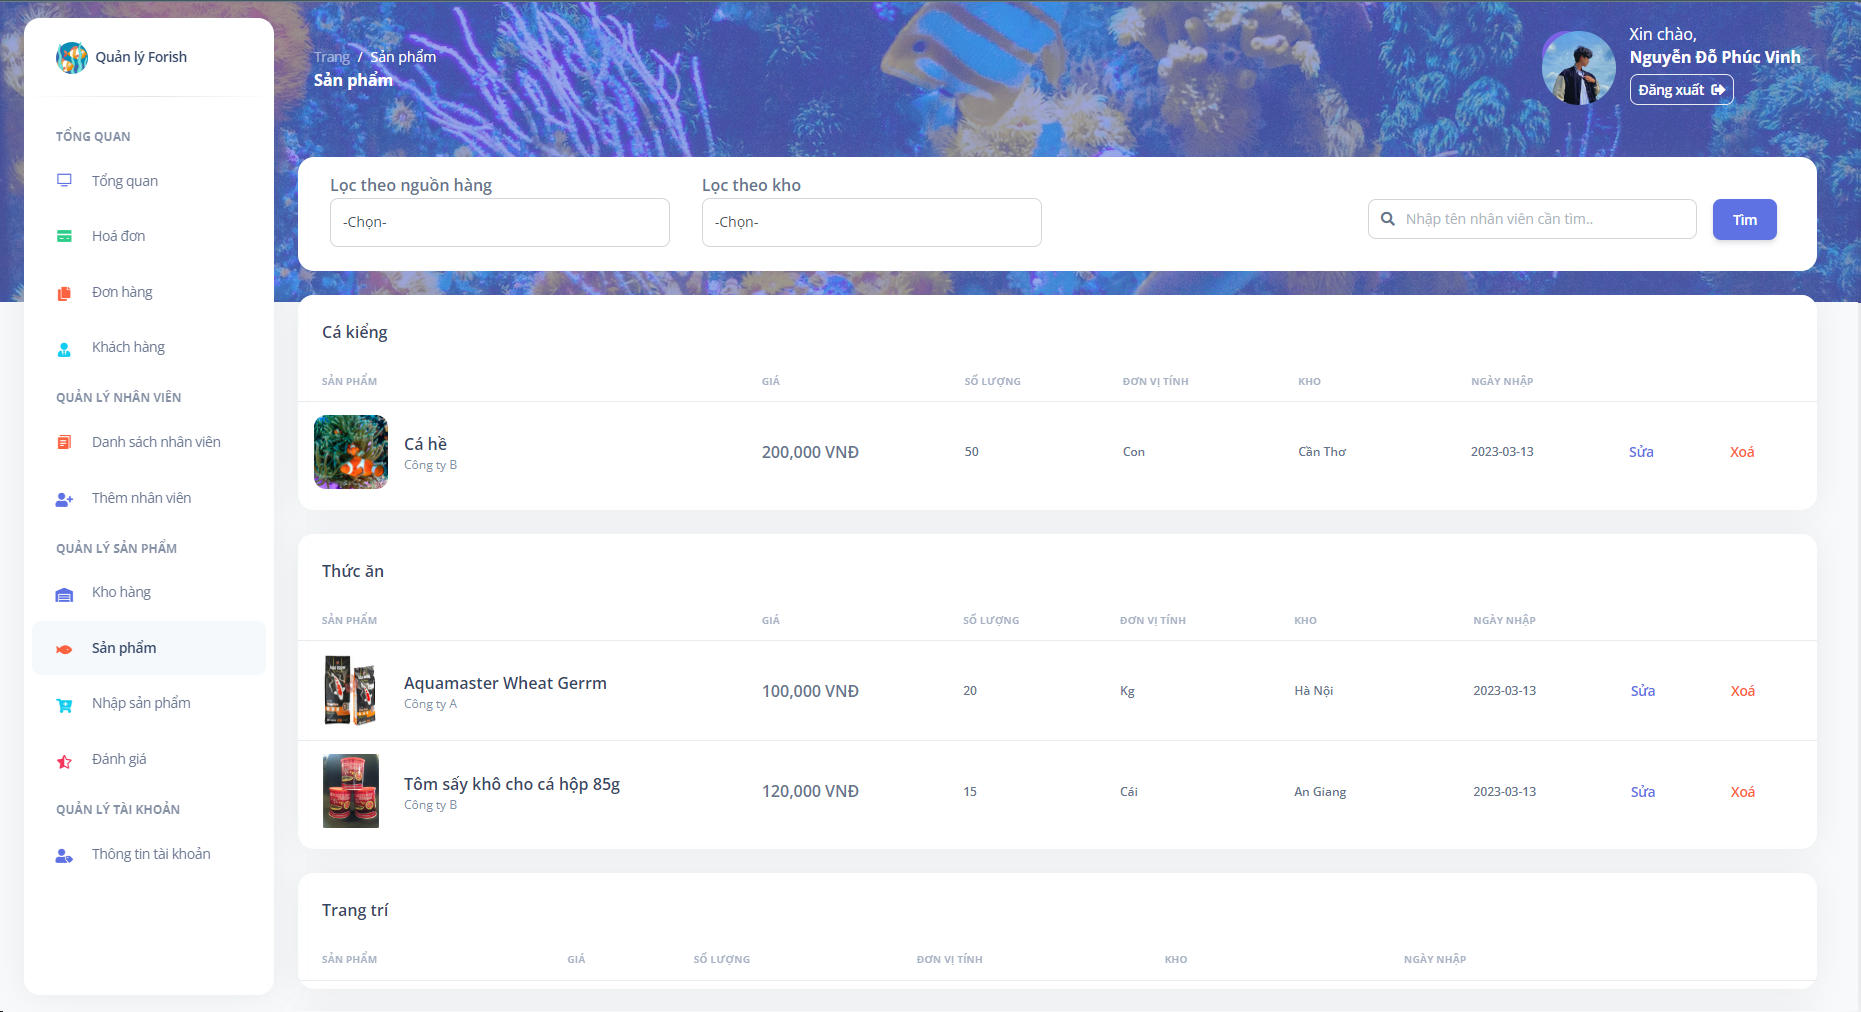The width and height of the screenshot is (1861, 1012).
Task: Click the Tìm search button
Action: (x=1745, y=220)
